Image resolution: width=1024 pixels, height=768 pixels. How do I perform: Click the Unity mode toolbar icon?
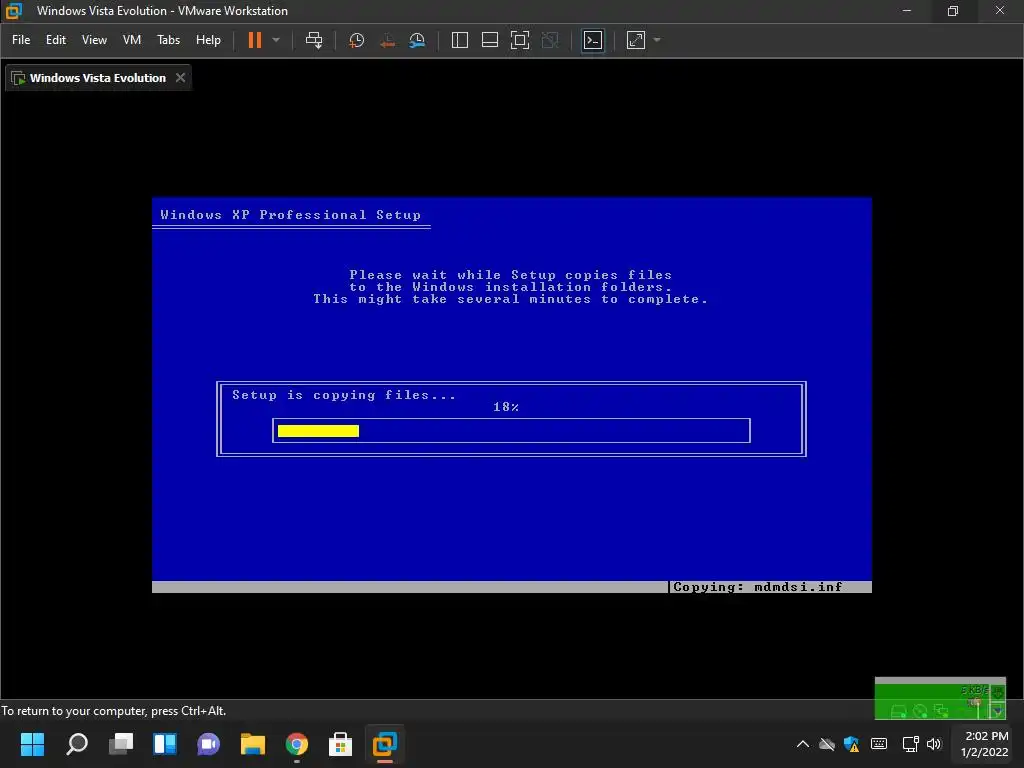click(x=551, y=40)
